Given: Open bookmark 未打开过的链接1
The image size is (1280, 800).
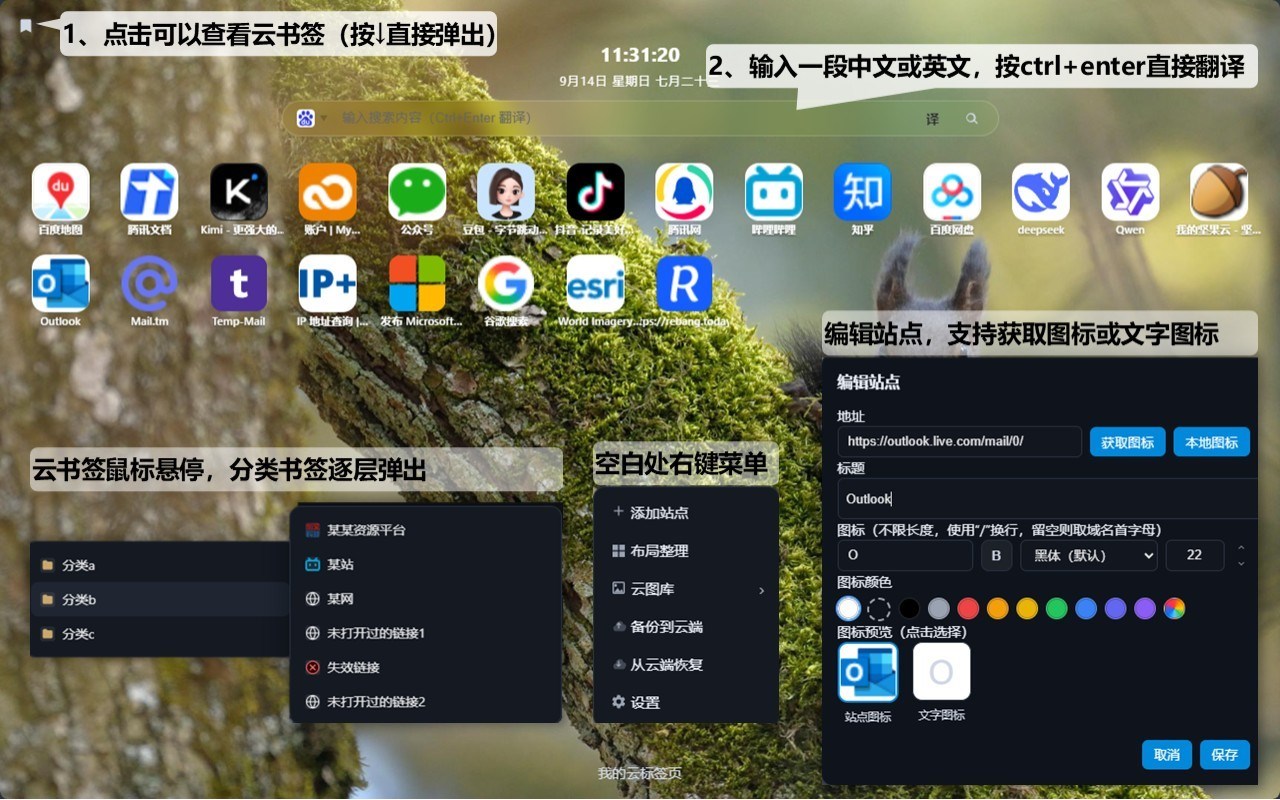Looking at the screenshot, I should pyautogui.click(x=425, y=633).
